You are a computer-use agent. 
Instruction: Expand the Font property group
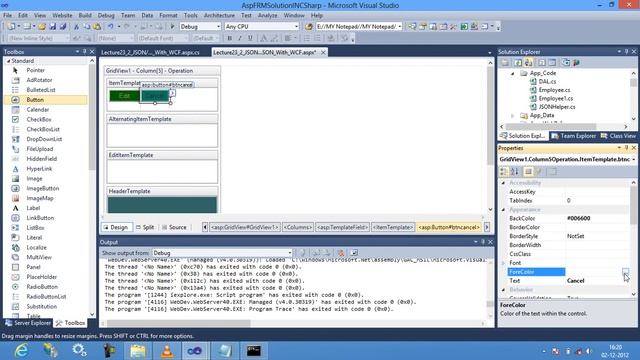(503, 263)
